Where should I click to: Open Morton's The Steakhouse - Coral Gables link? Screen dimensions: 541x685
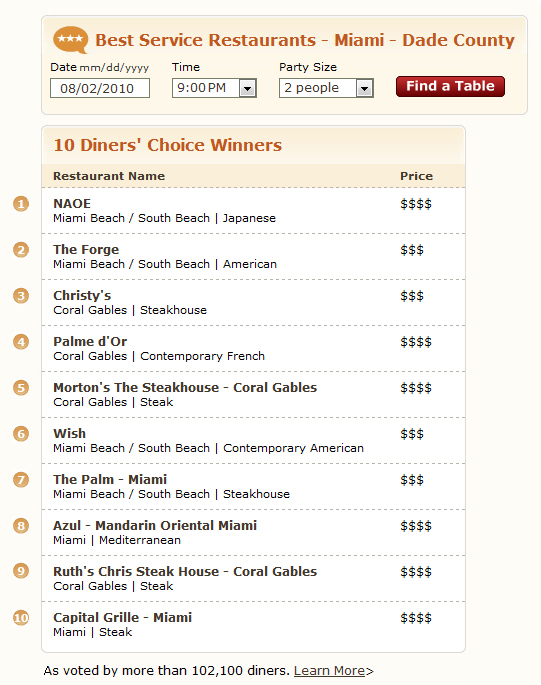pos(185,387)
